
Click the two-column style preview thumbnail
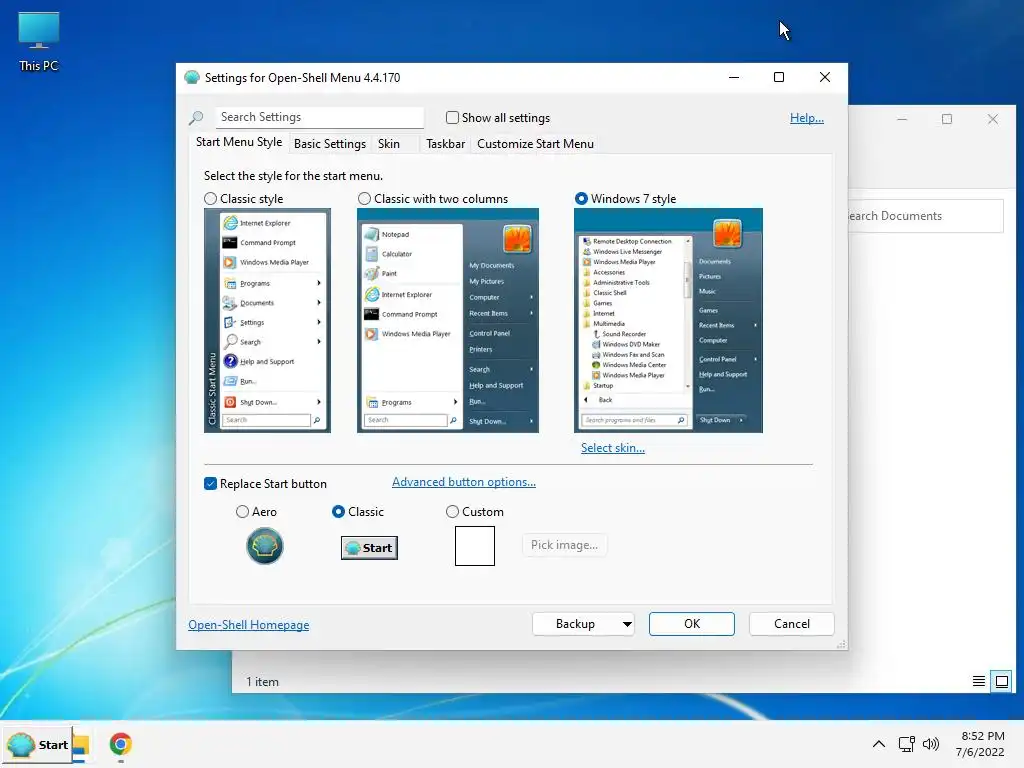click(448, 320)
